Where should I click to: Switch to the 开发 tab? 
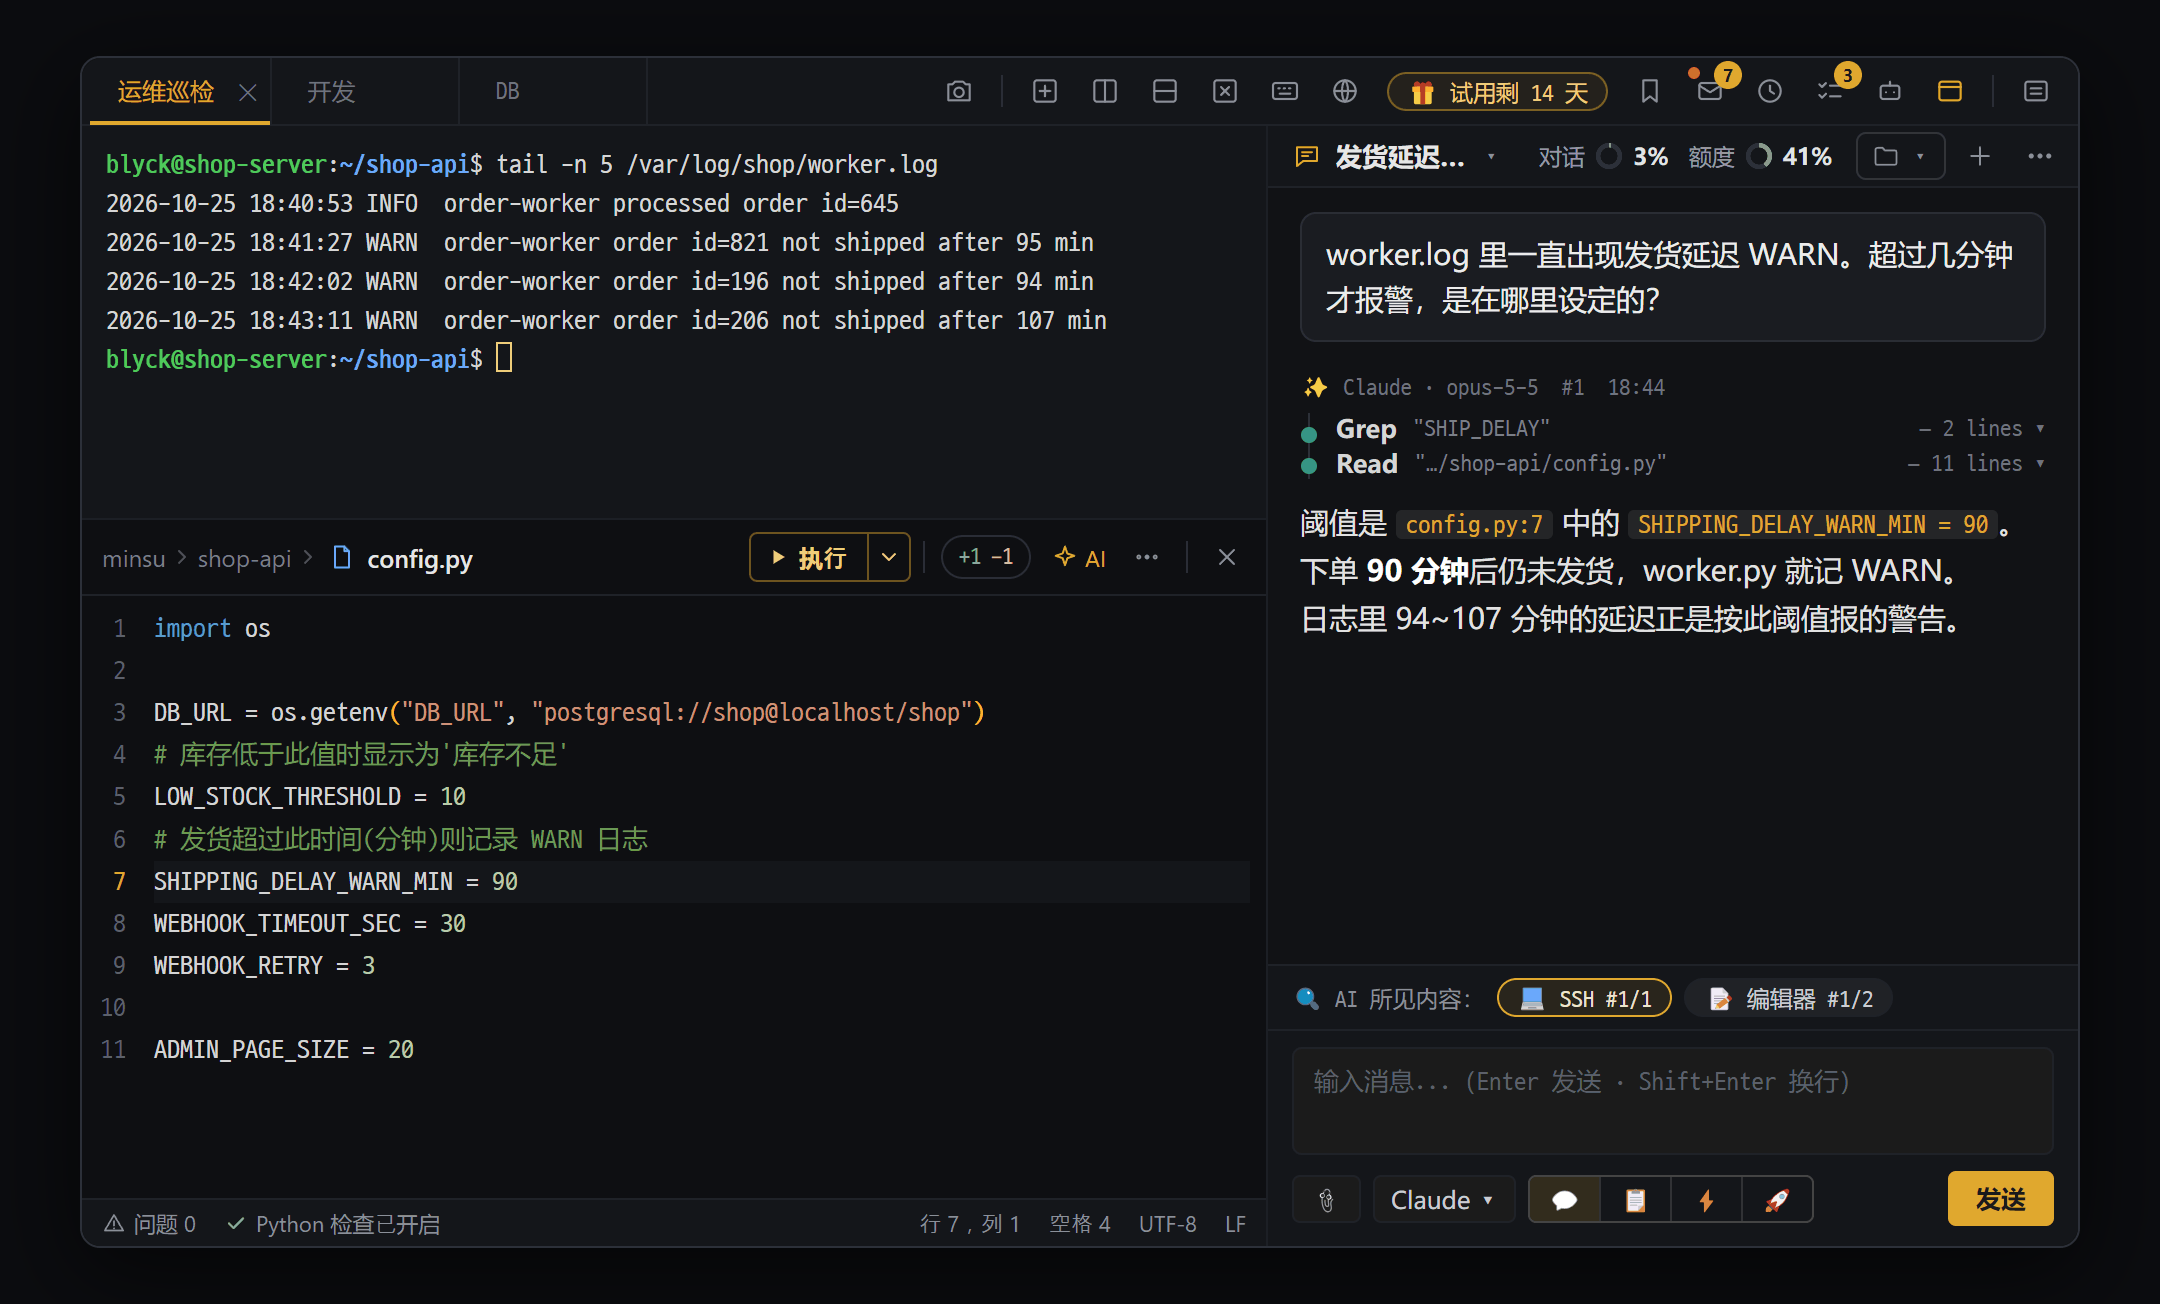pyautogui.click(x=364, y=92)
